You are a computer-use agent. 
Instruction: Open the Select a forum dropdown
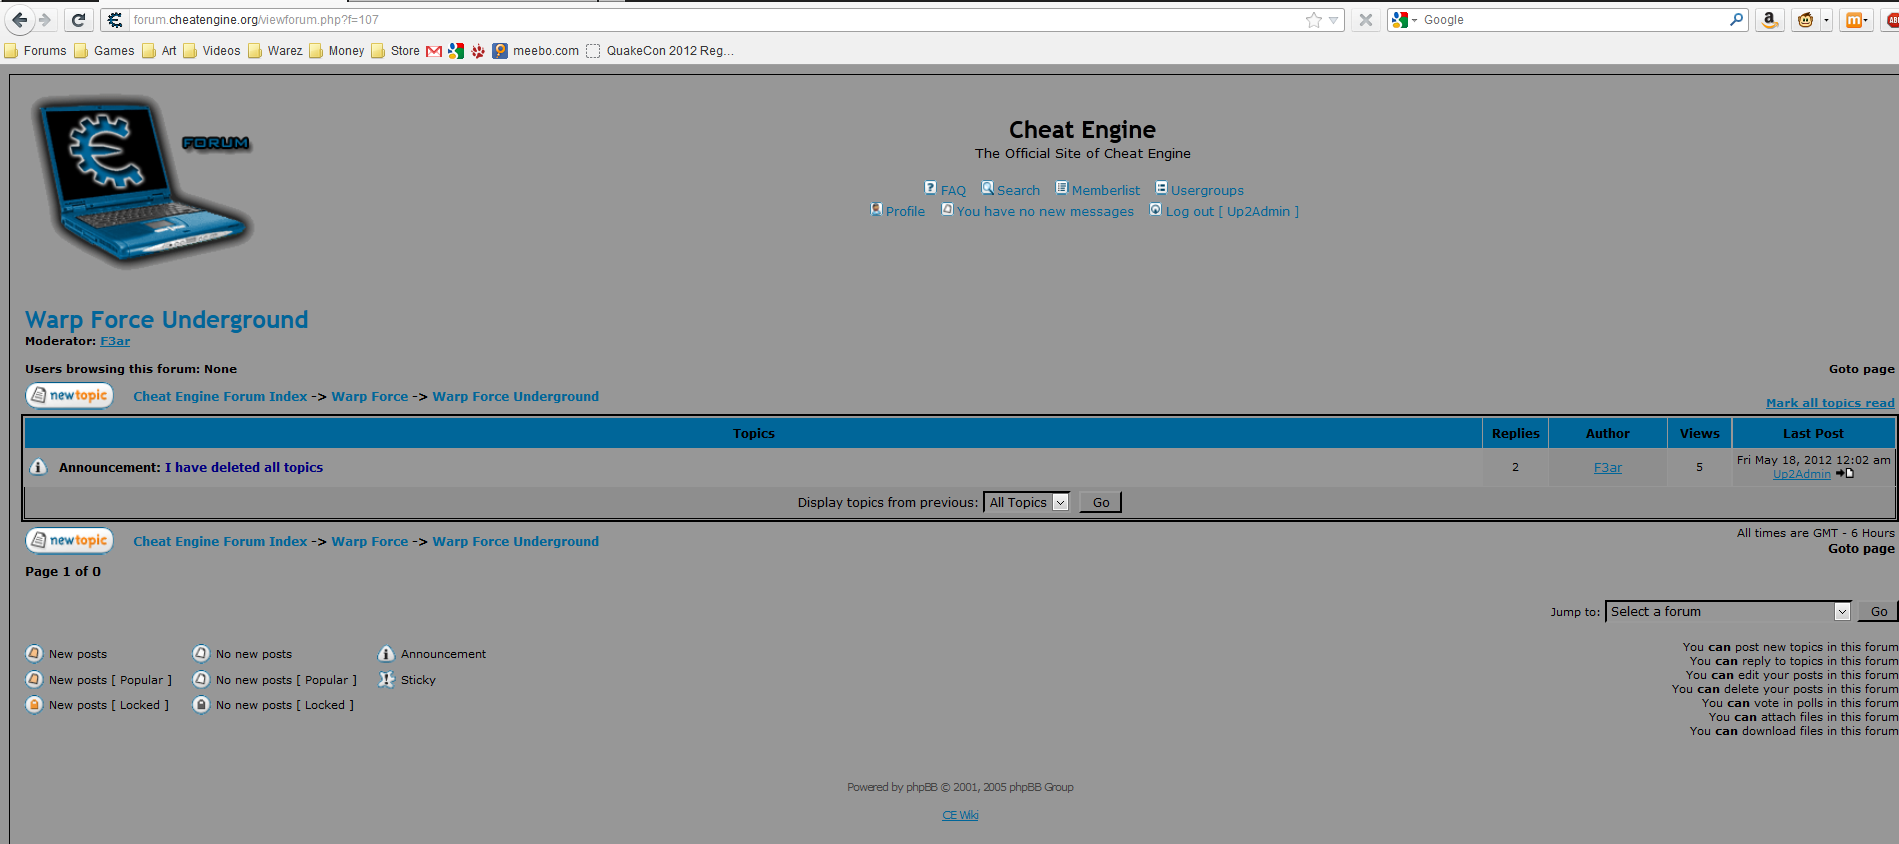click(1728, 612)
